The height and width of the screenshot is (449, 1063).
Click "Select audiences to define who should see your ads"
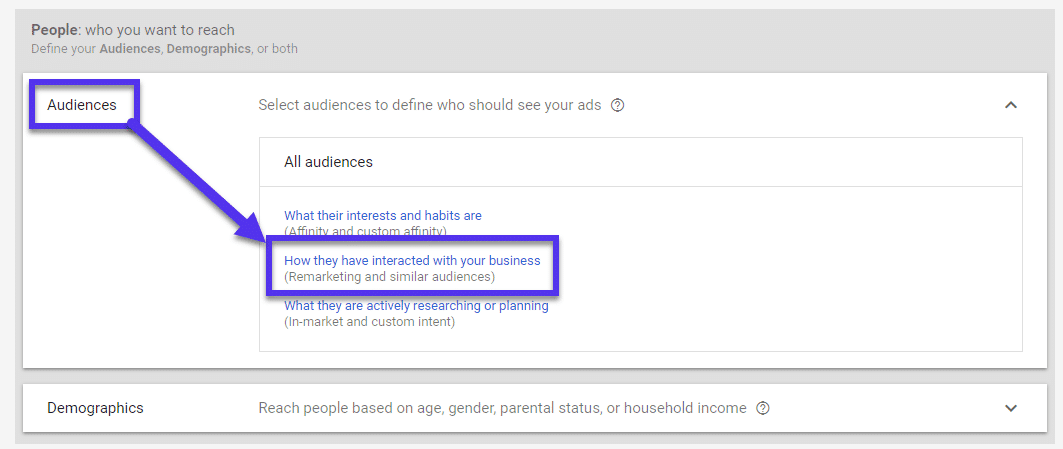430,105
